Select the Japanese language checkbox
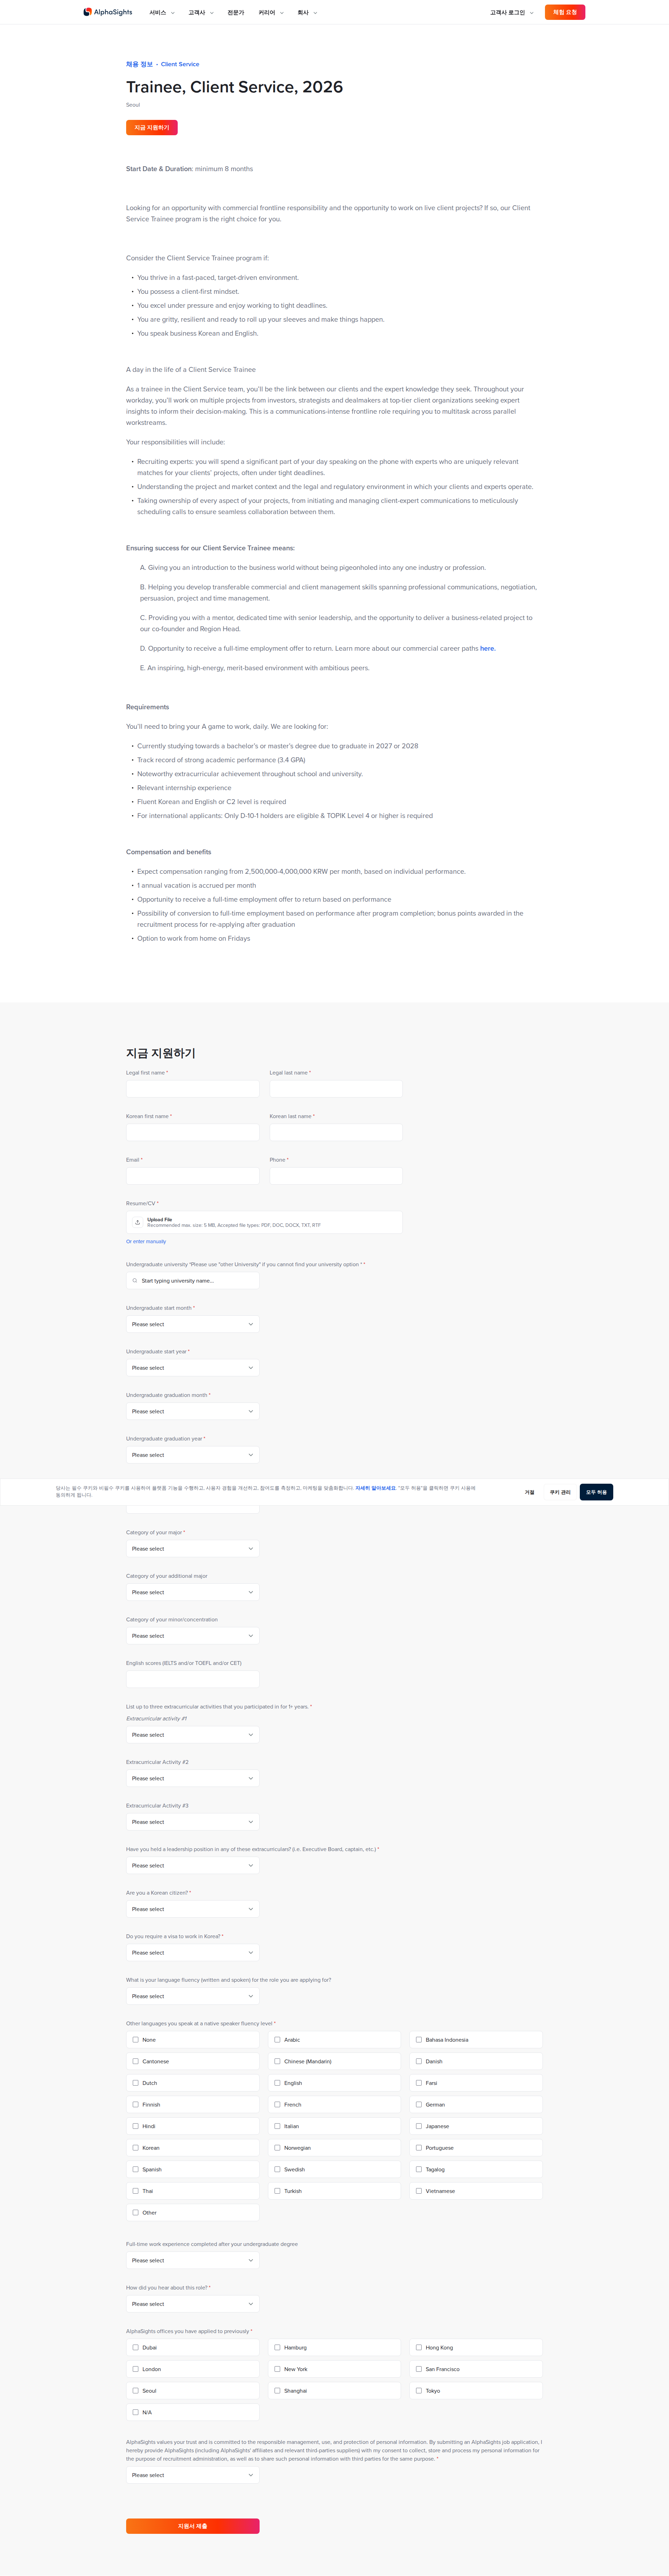Image resolution: width=669 pixels, height=2576 pixels. 419,2126
